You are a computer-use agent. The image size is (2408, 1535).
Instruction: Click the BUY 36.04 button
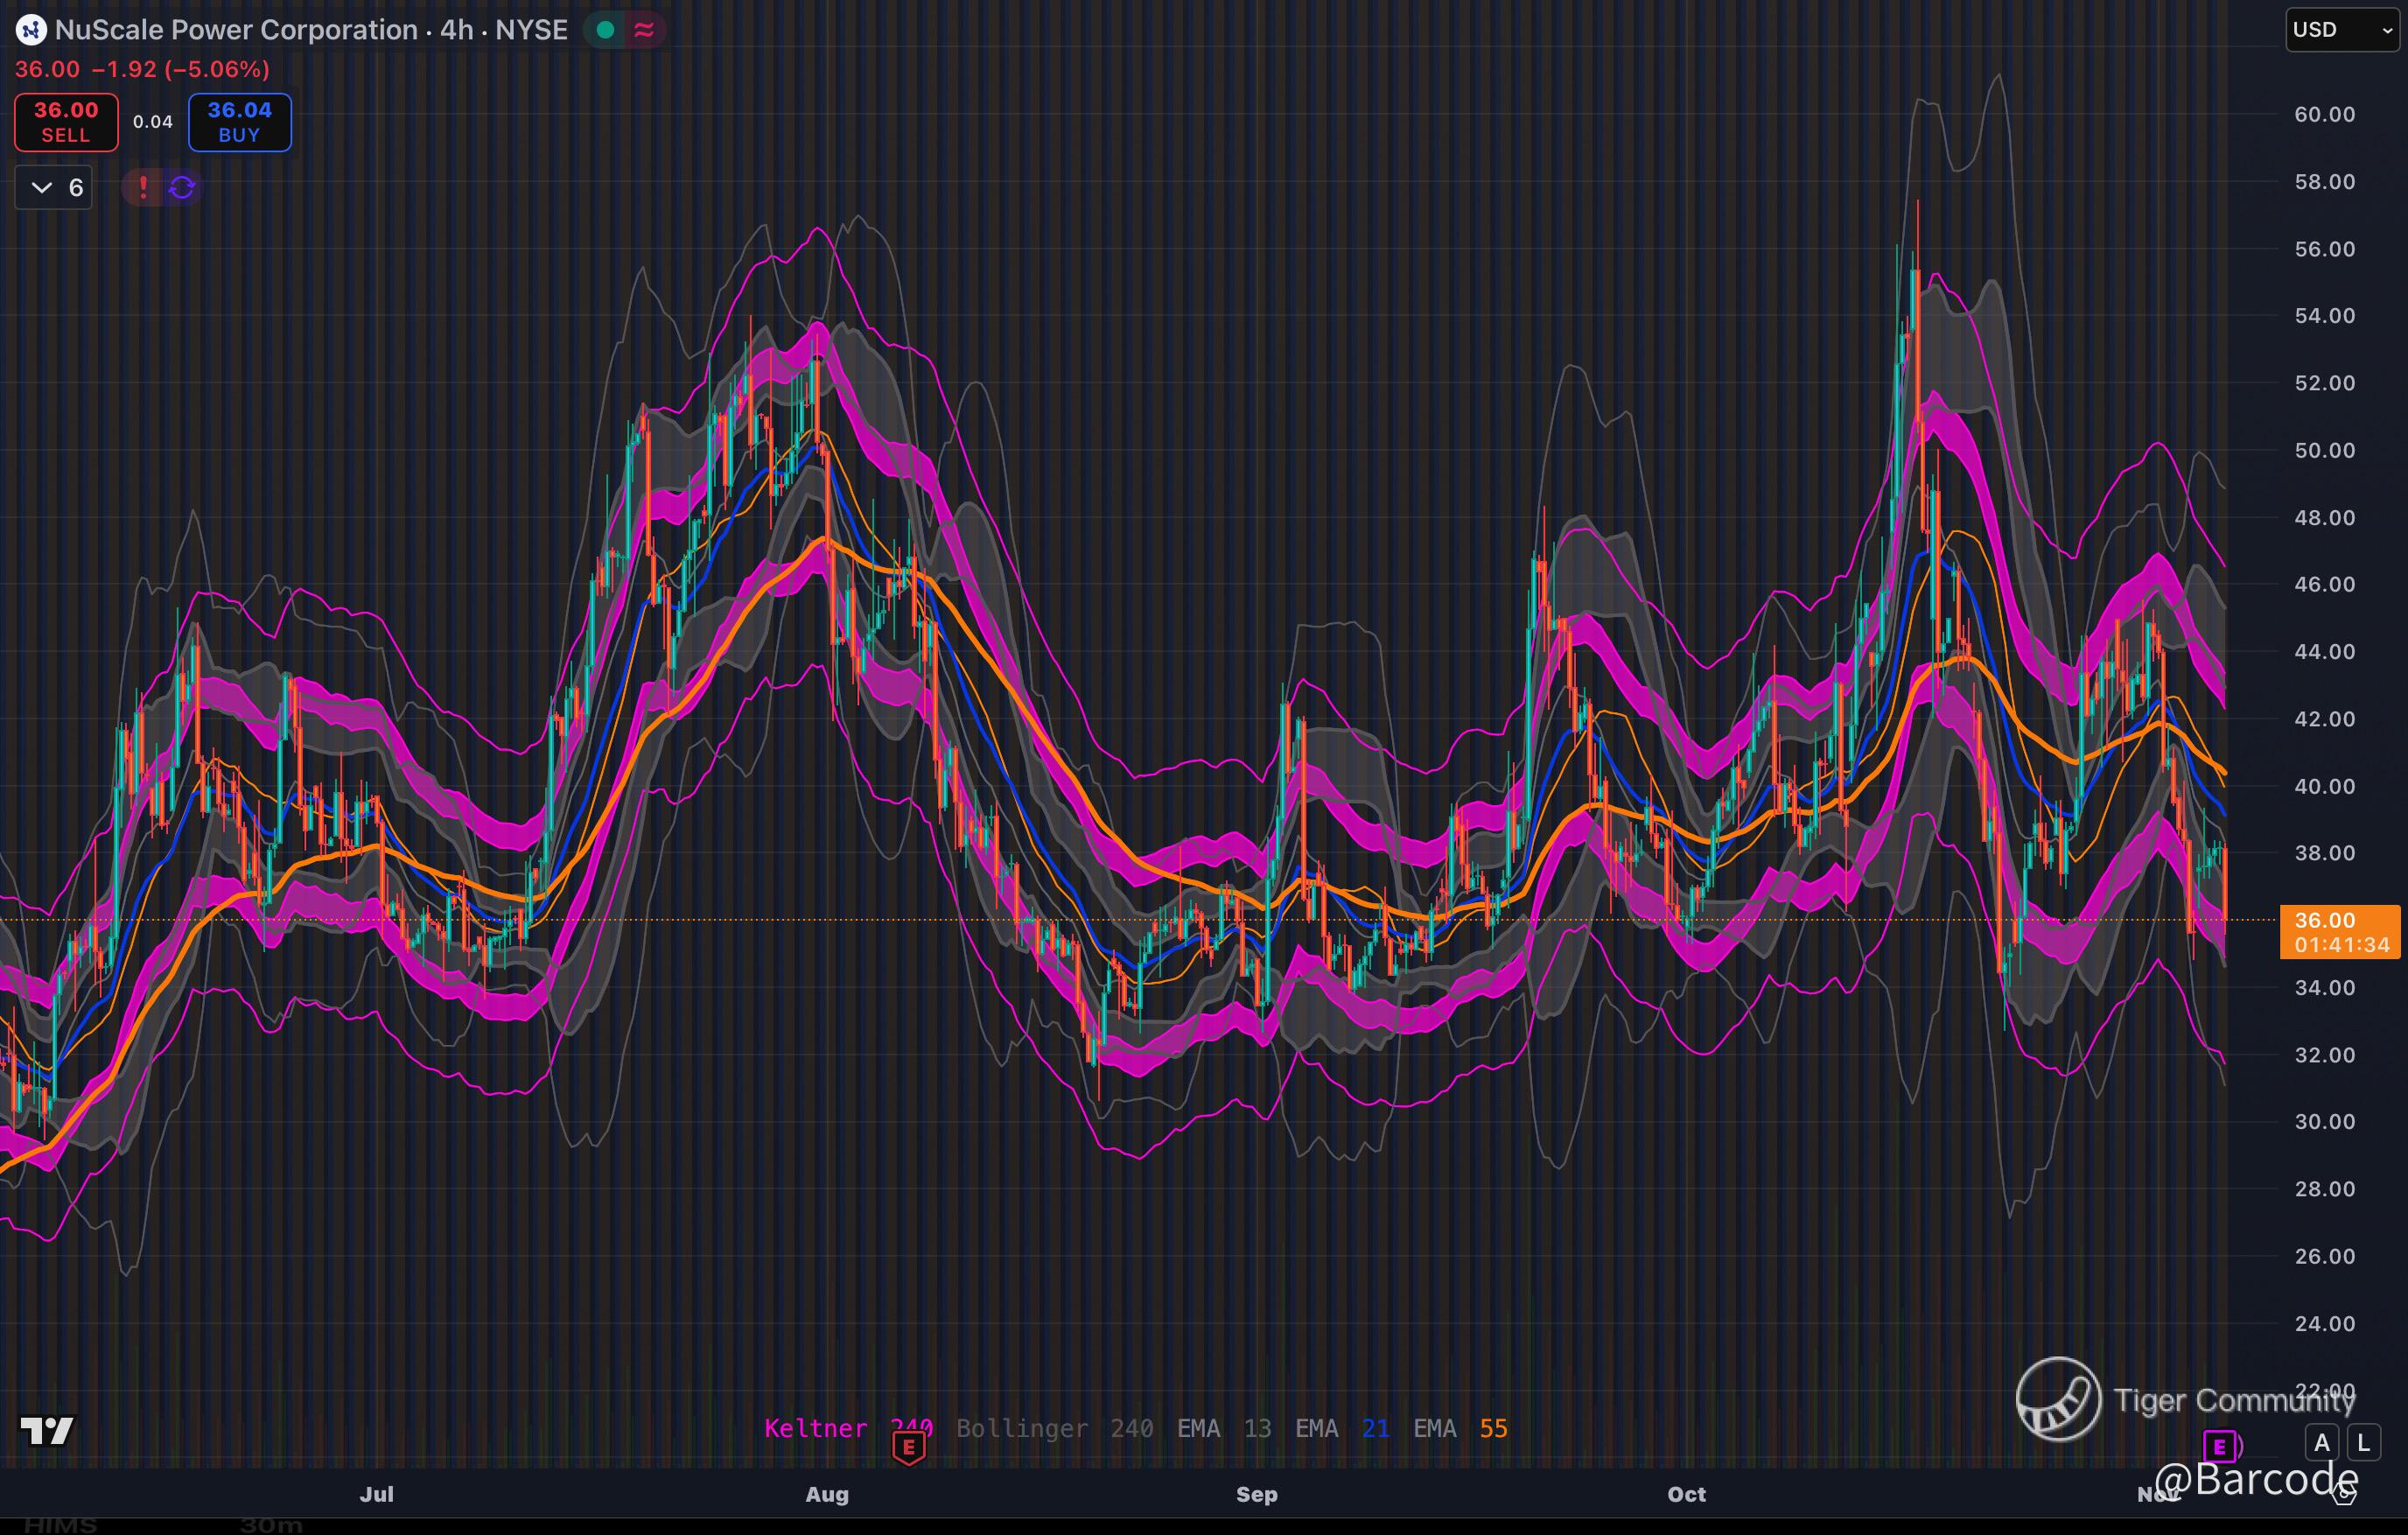[240, 122]
